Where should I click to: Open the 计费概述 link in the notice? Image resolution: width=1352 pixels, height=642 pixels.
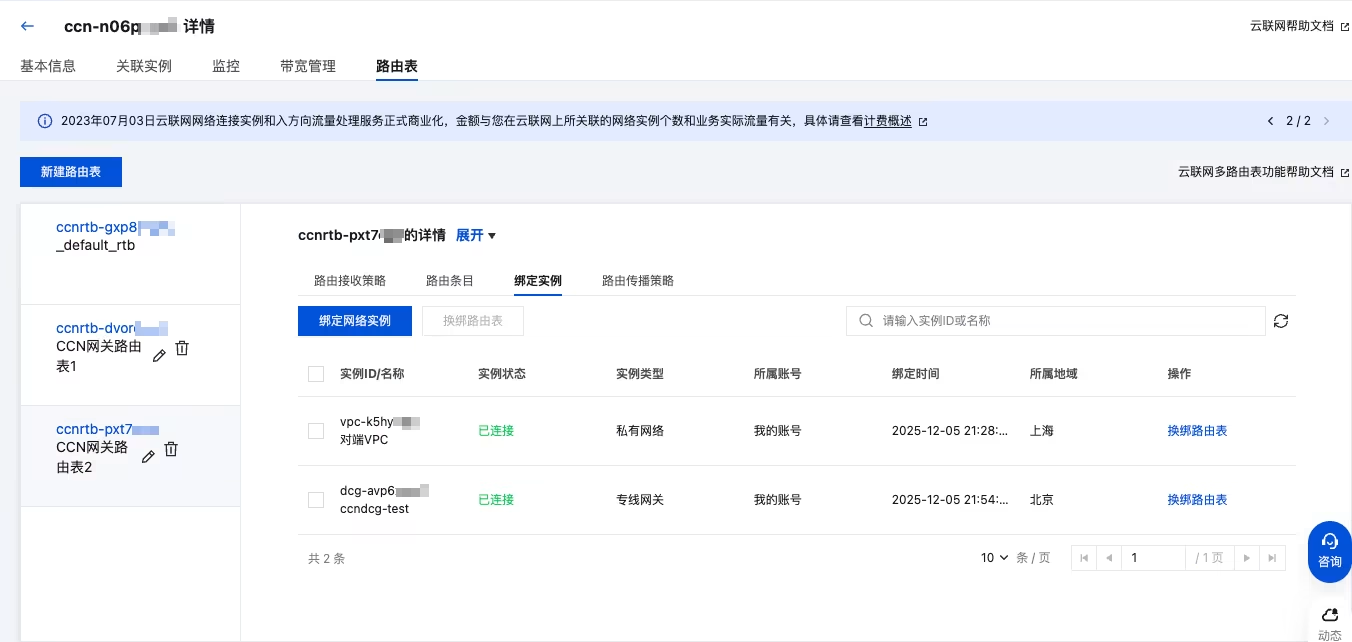pos(888,121)
